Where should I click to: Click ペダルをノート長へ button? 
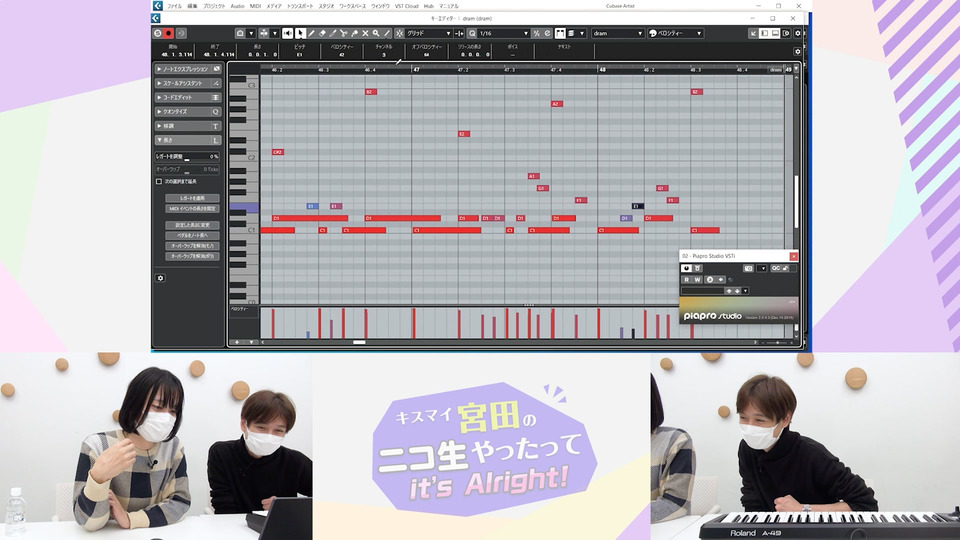coord(192,235)
